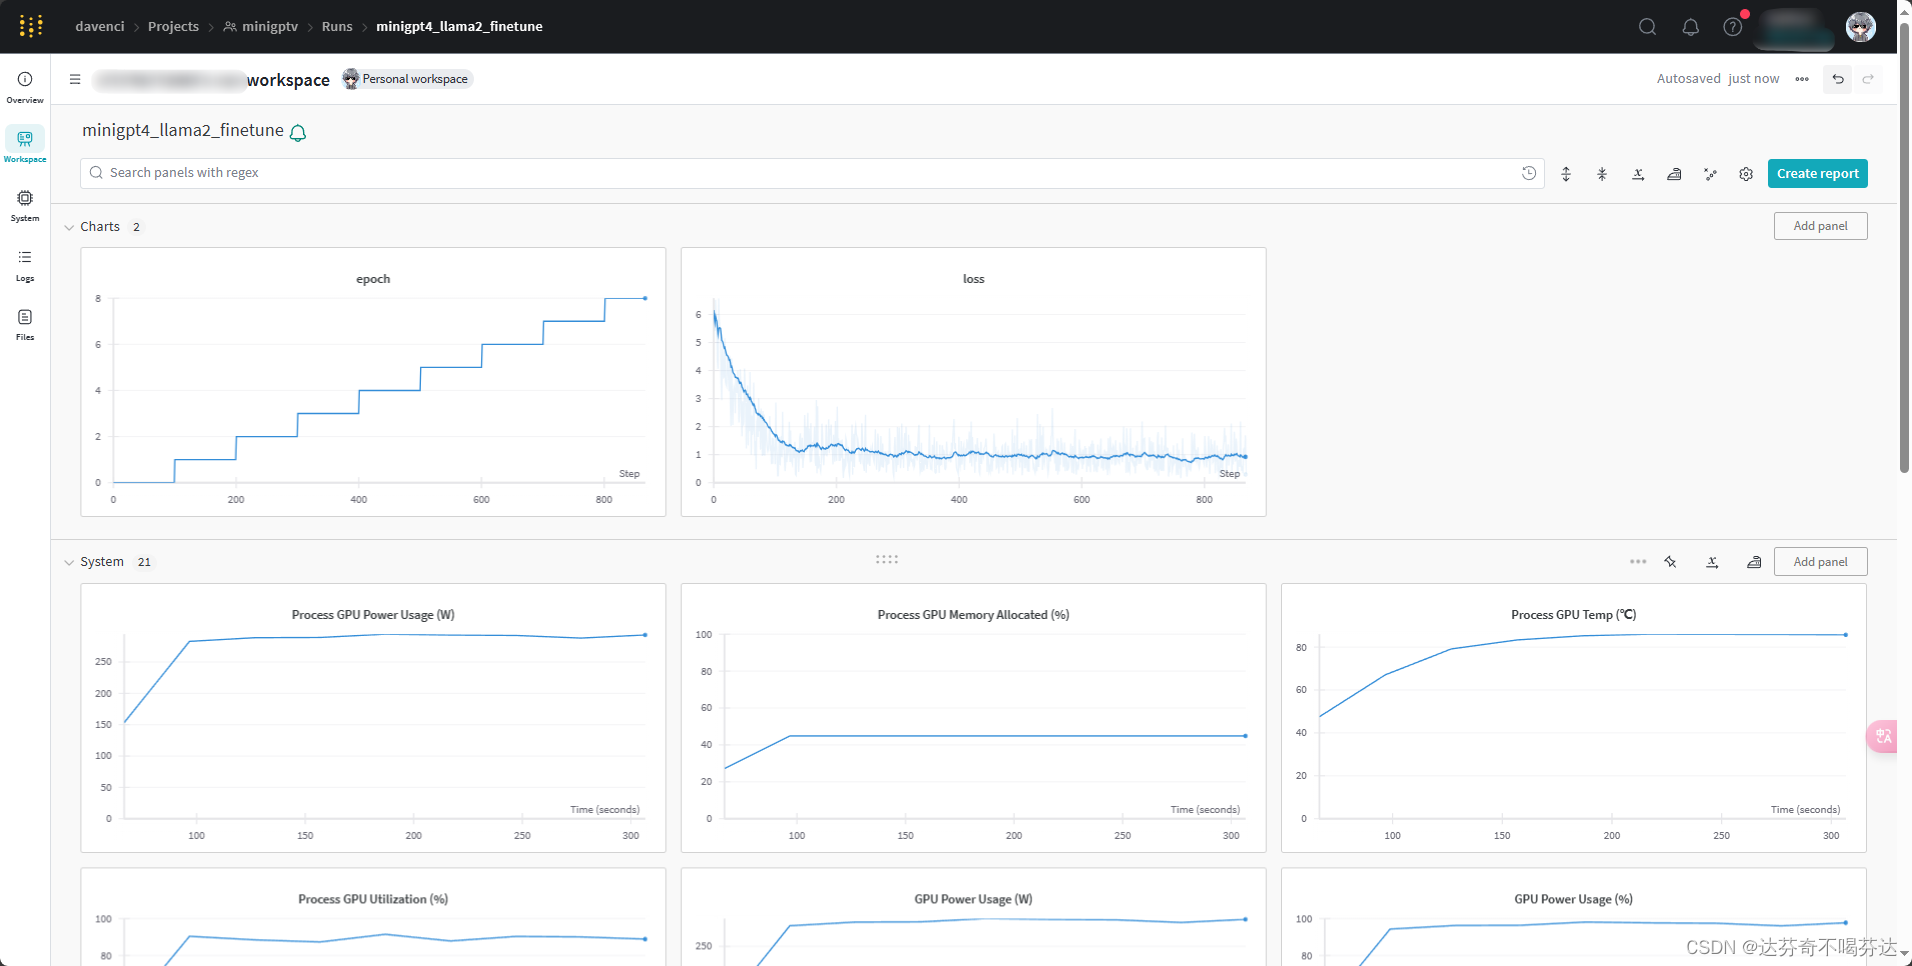Open System section more options dots
Image resolution: width=1912 pixels, height=966 pixels.
(x=1638, y=562)
